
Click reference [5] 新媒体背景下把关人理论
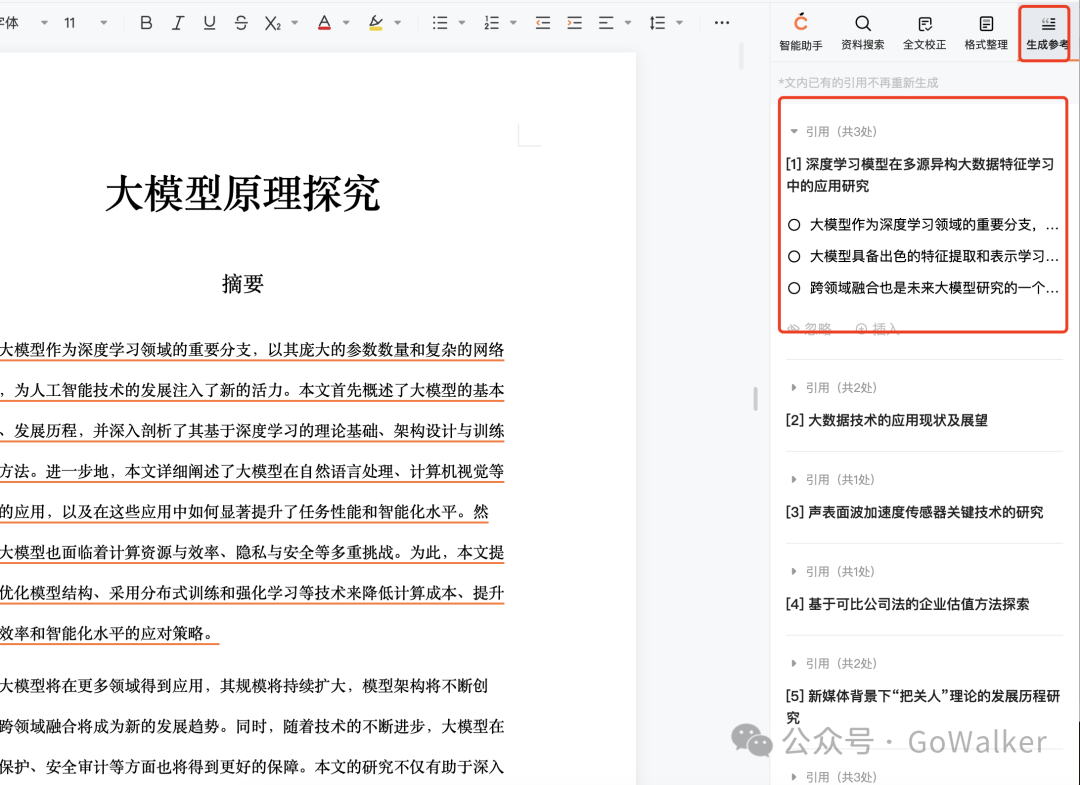pos(923,706)
